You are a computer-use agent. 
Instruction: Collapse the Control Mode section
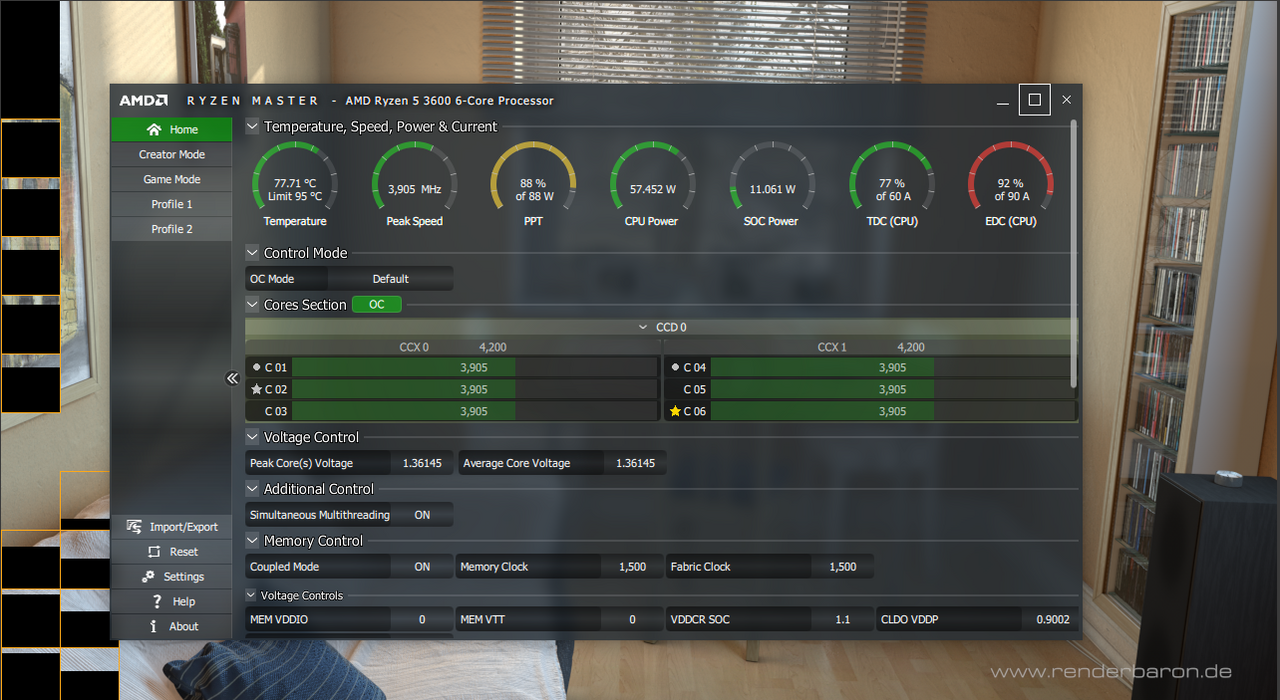tap(252, 253)
